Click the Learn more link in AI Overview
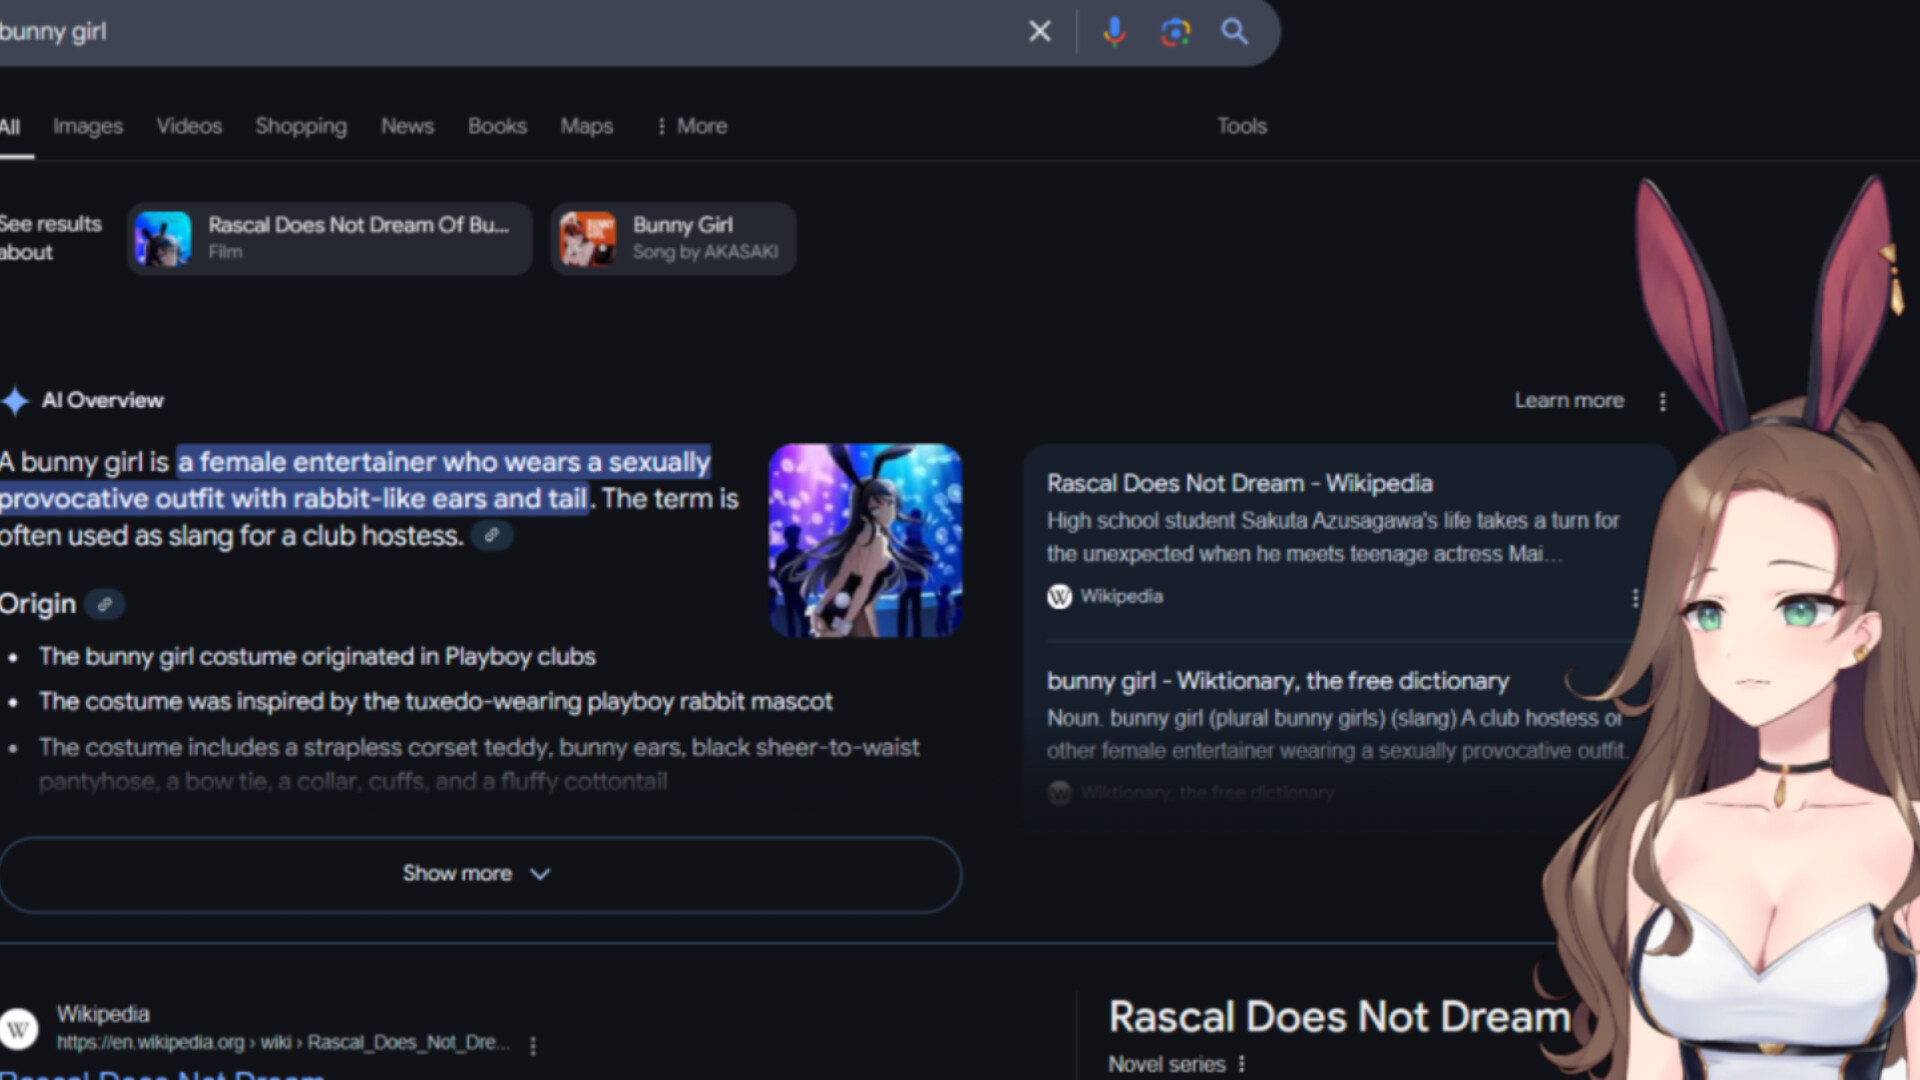Image resolution: width=1920 pixels, height=1080 pixels. 1569,400
